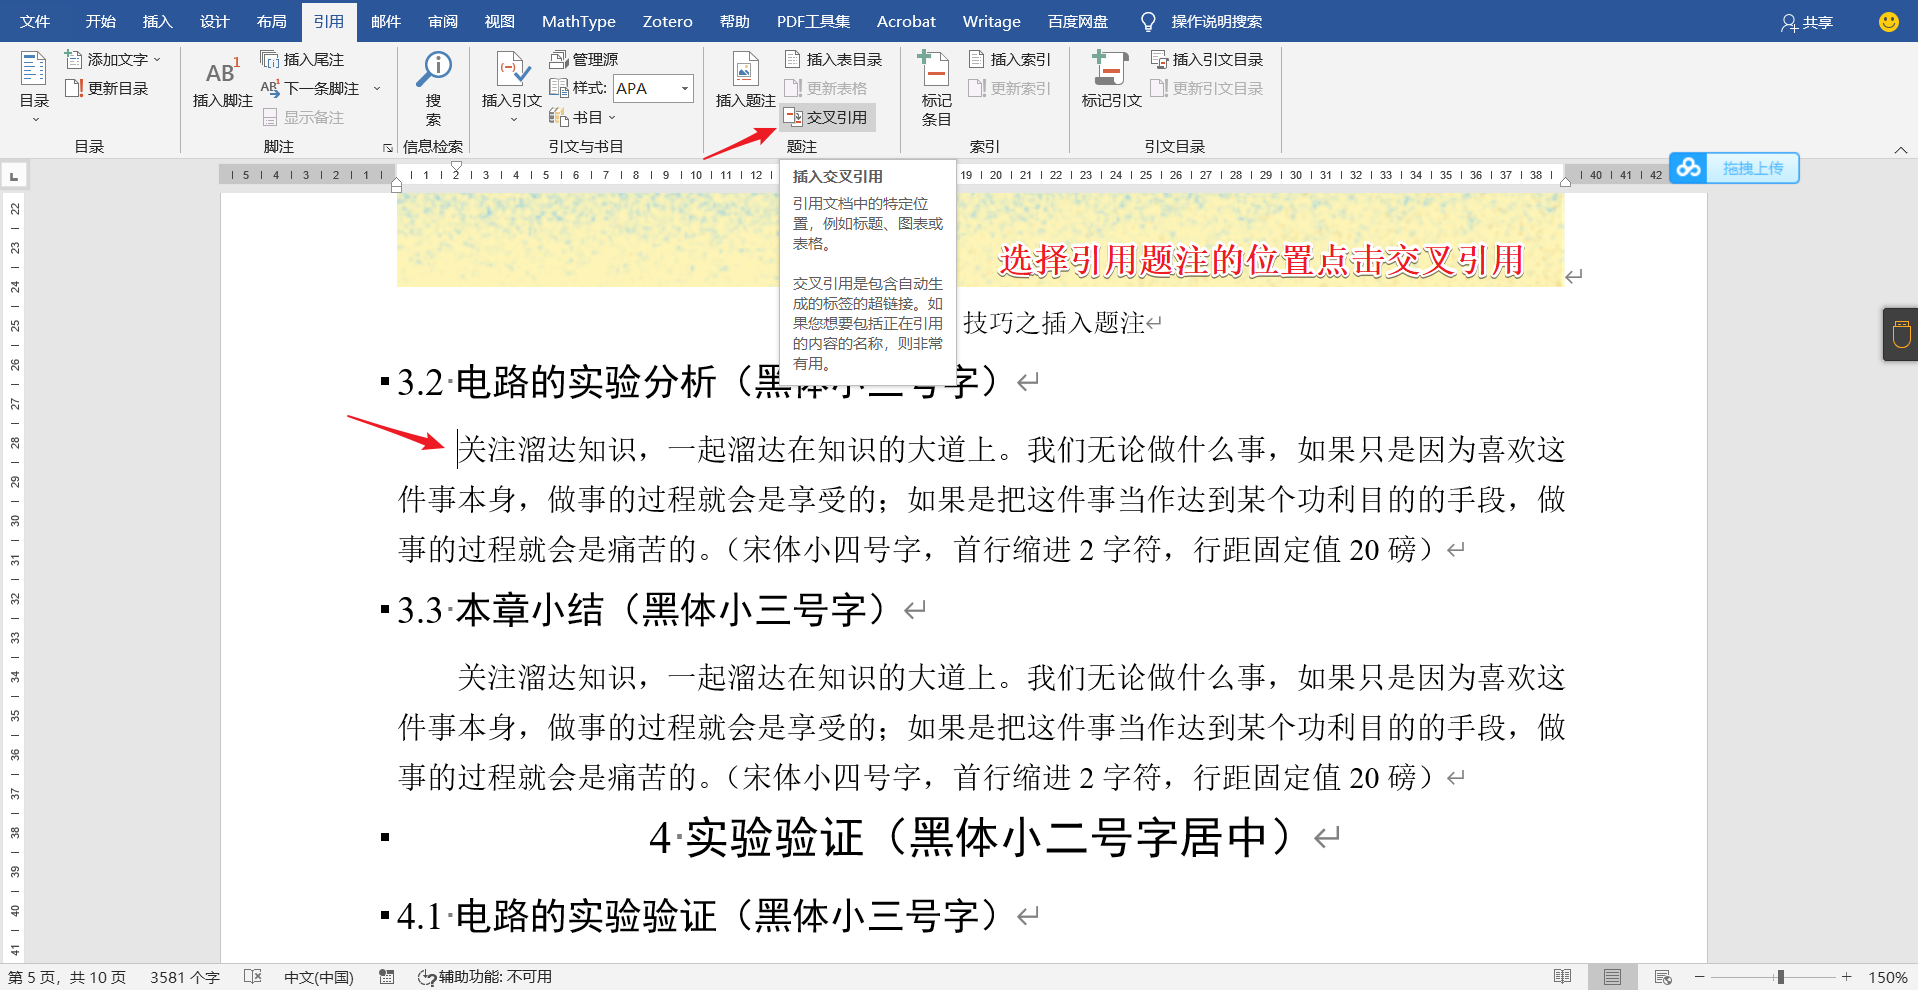
Task: Open the 插入题注 caption tool
Action: [744, 80]
